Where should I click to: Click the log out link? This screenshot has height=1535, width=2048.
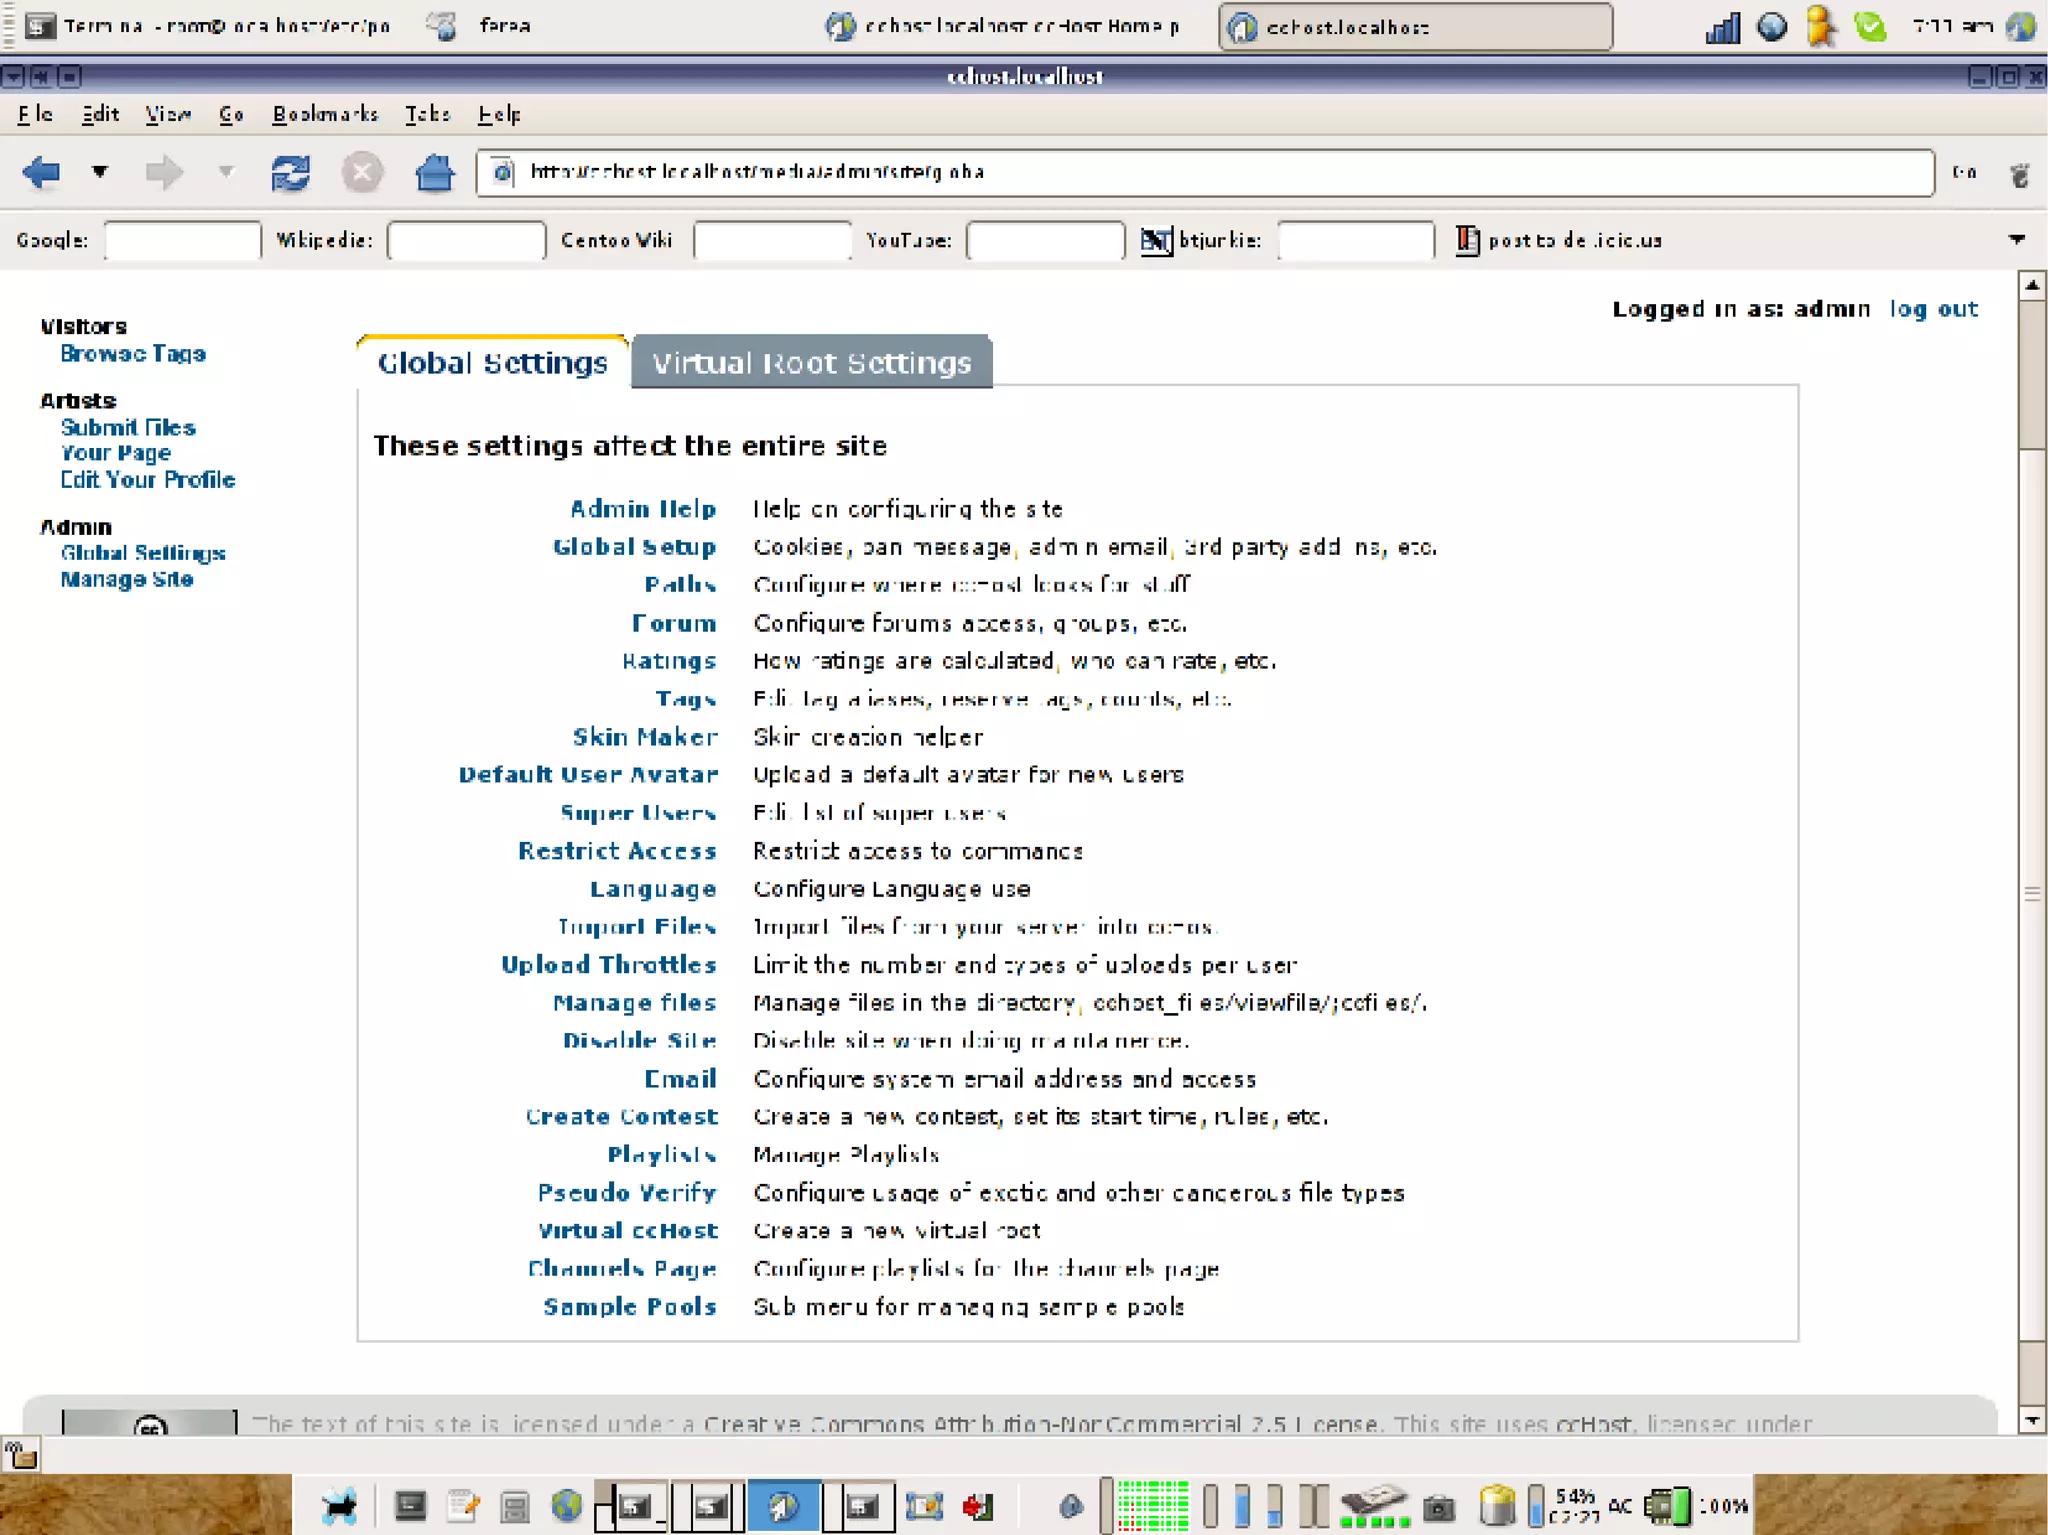tap(1933, 309)
